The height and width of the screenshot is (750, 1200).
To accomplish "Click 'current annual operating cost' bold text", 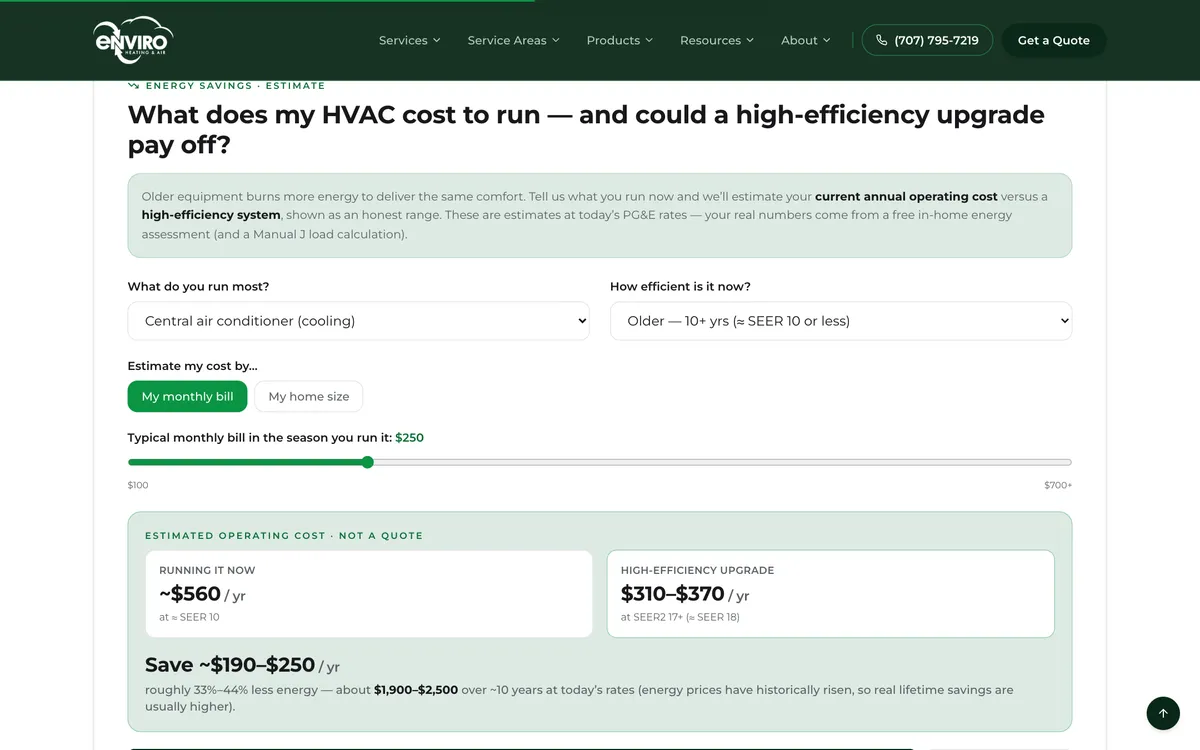I will coord(906,197).
